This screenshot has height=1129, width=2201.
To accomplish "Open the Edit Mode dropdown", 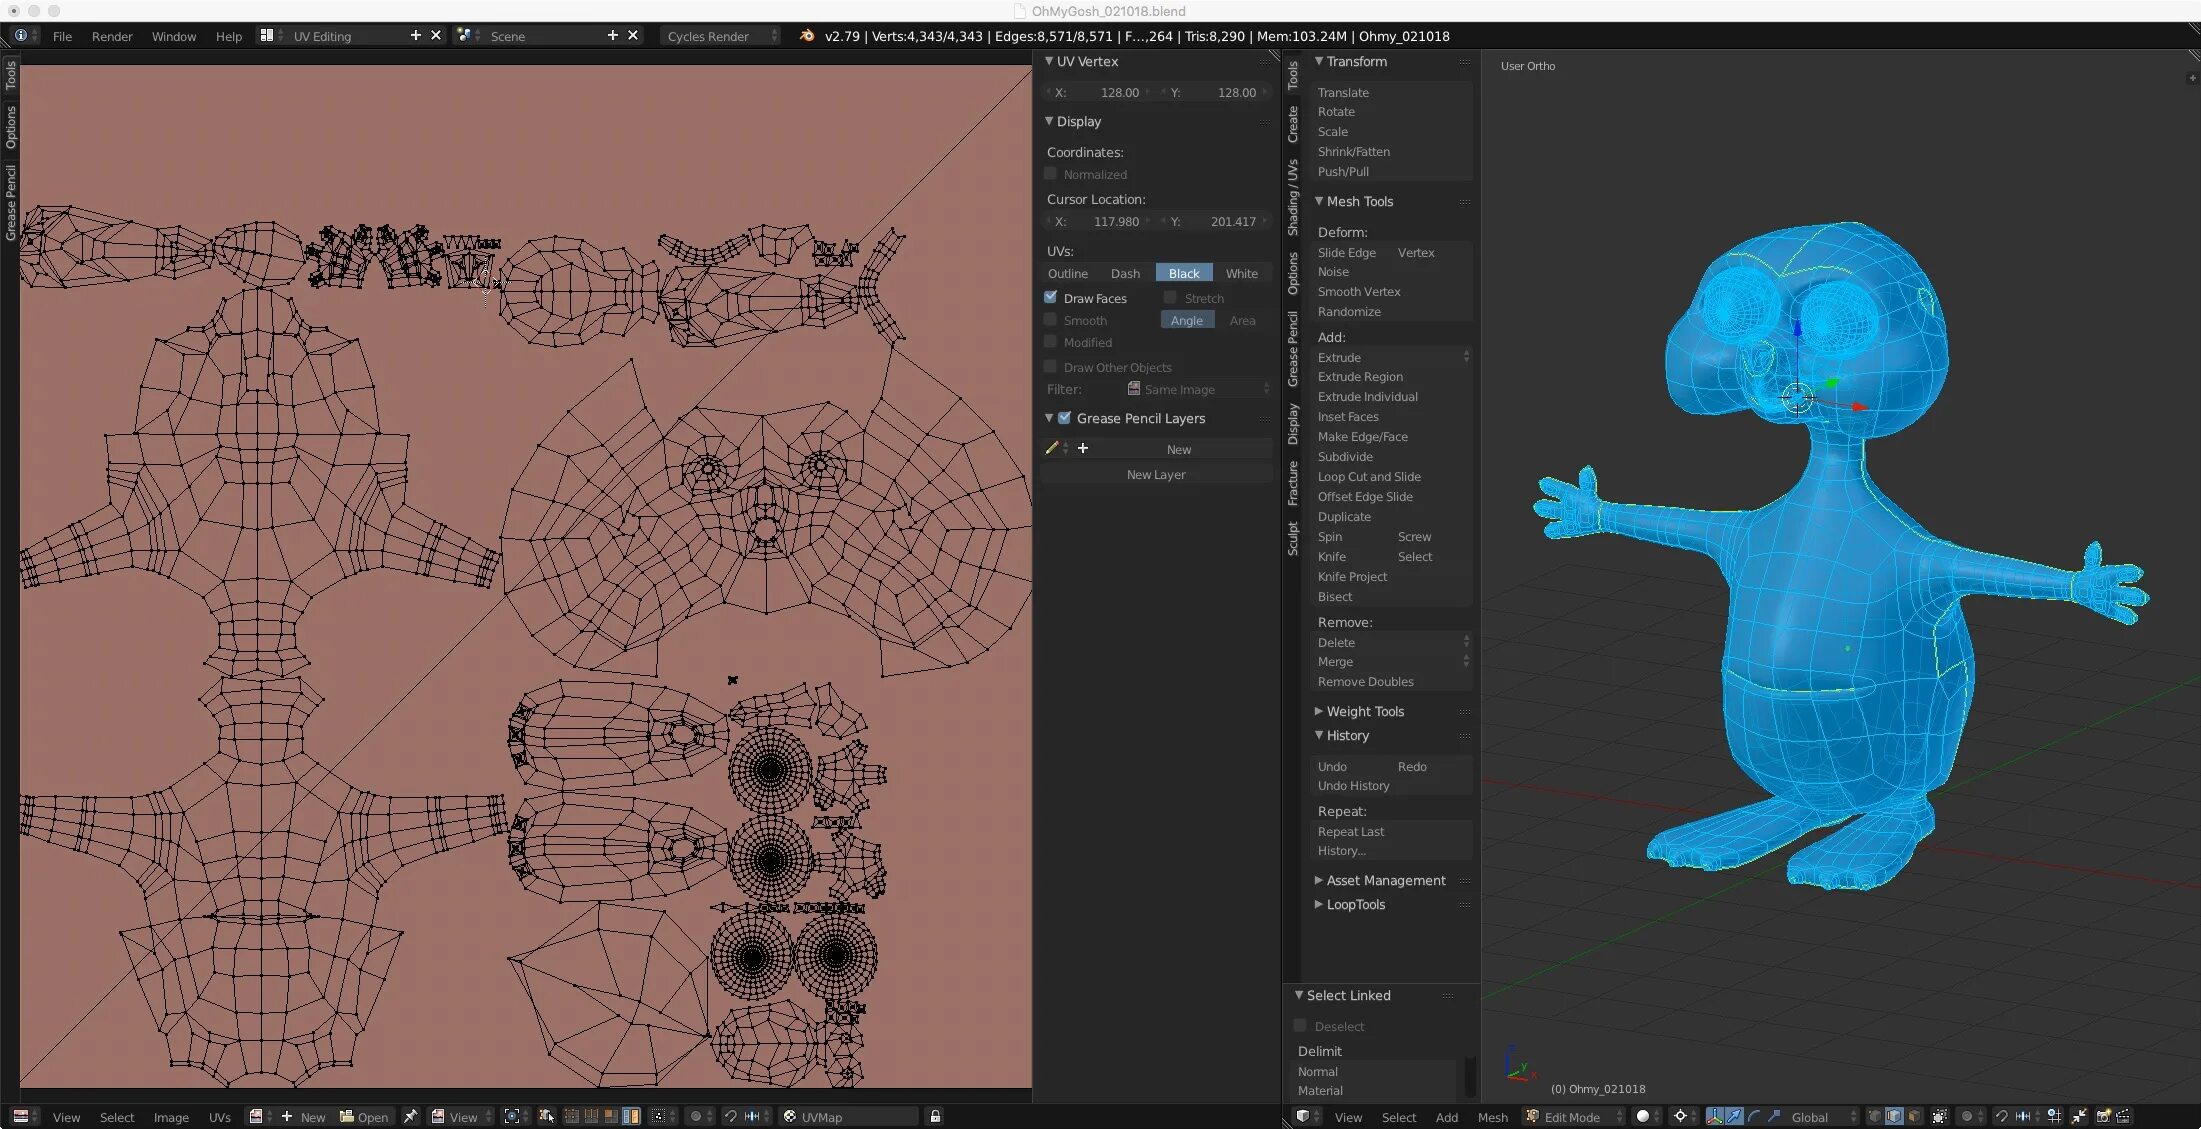I will [x=1572, y=1116].
